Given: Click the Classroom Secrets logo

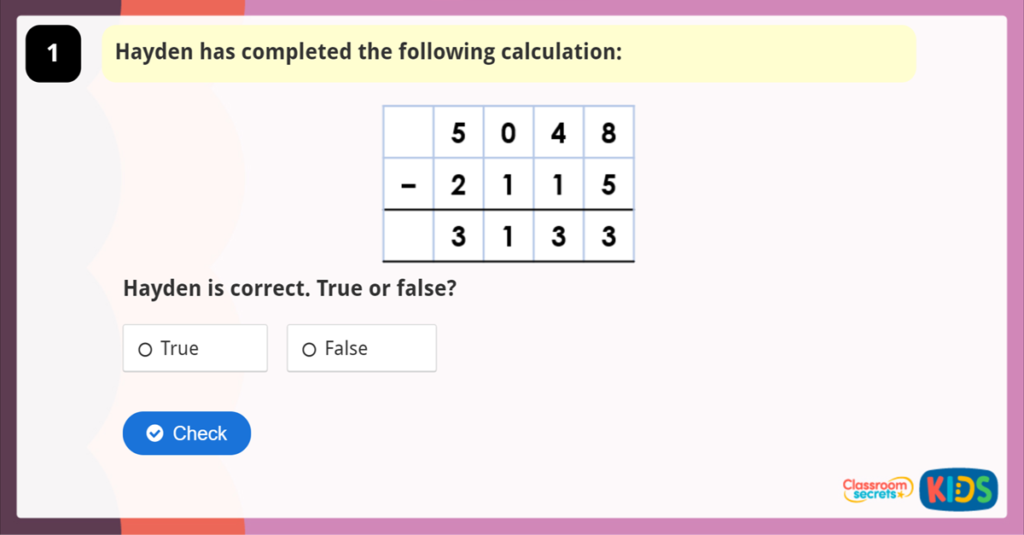Looking at the screenshot, I should click(877, 489).
